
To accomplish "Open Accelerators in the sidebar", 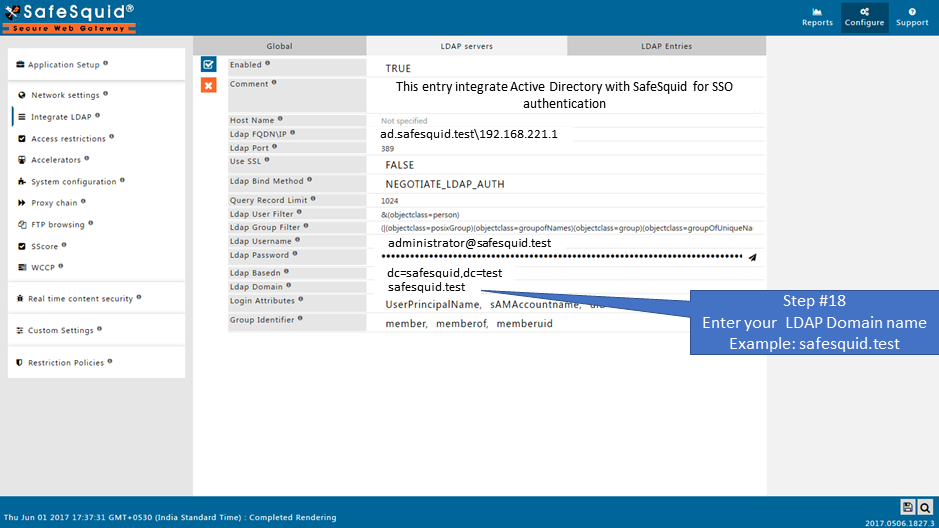I will click(56, 160).
